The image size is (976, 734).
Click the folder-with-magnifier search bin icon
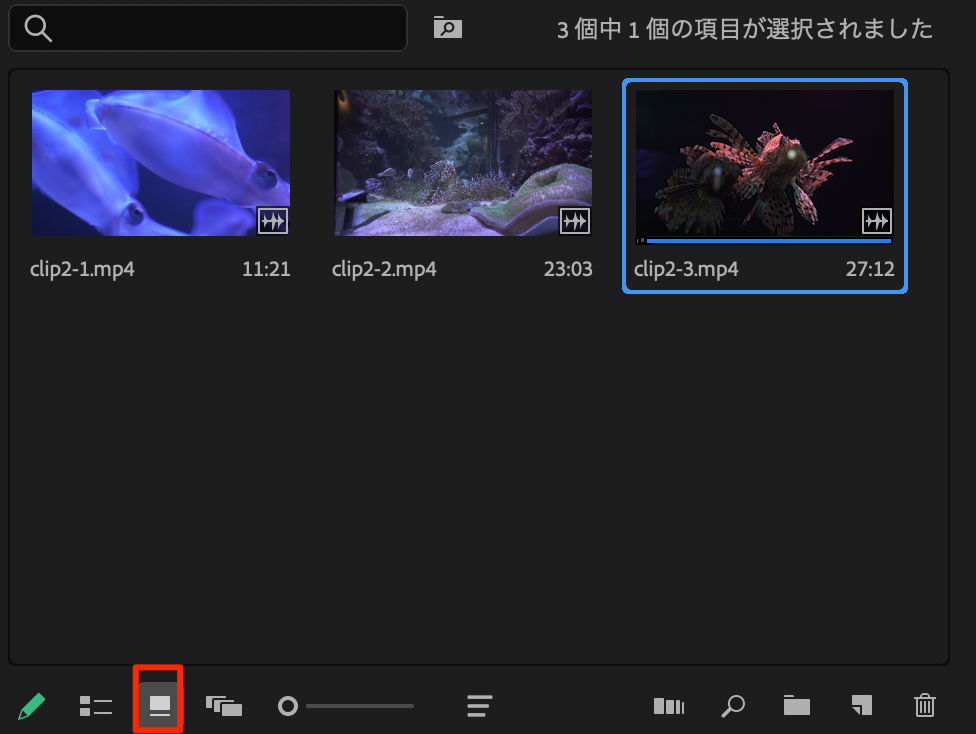(447, 28)
